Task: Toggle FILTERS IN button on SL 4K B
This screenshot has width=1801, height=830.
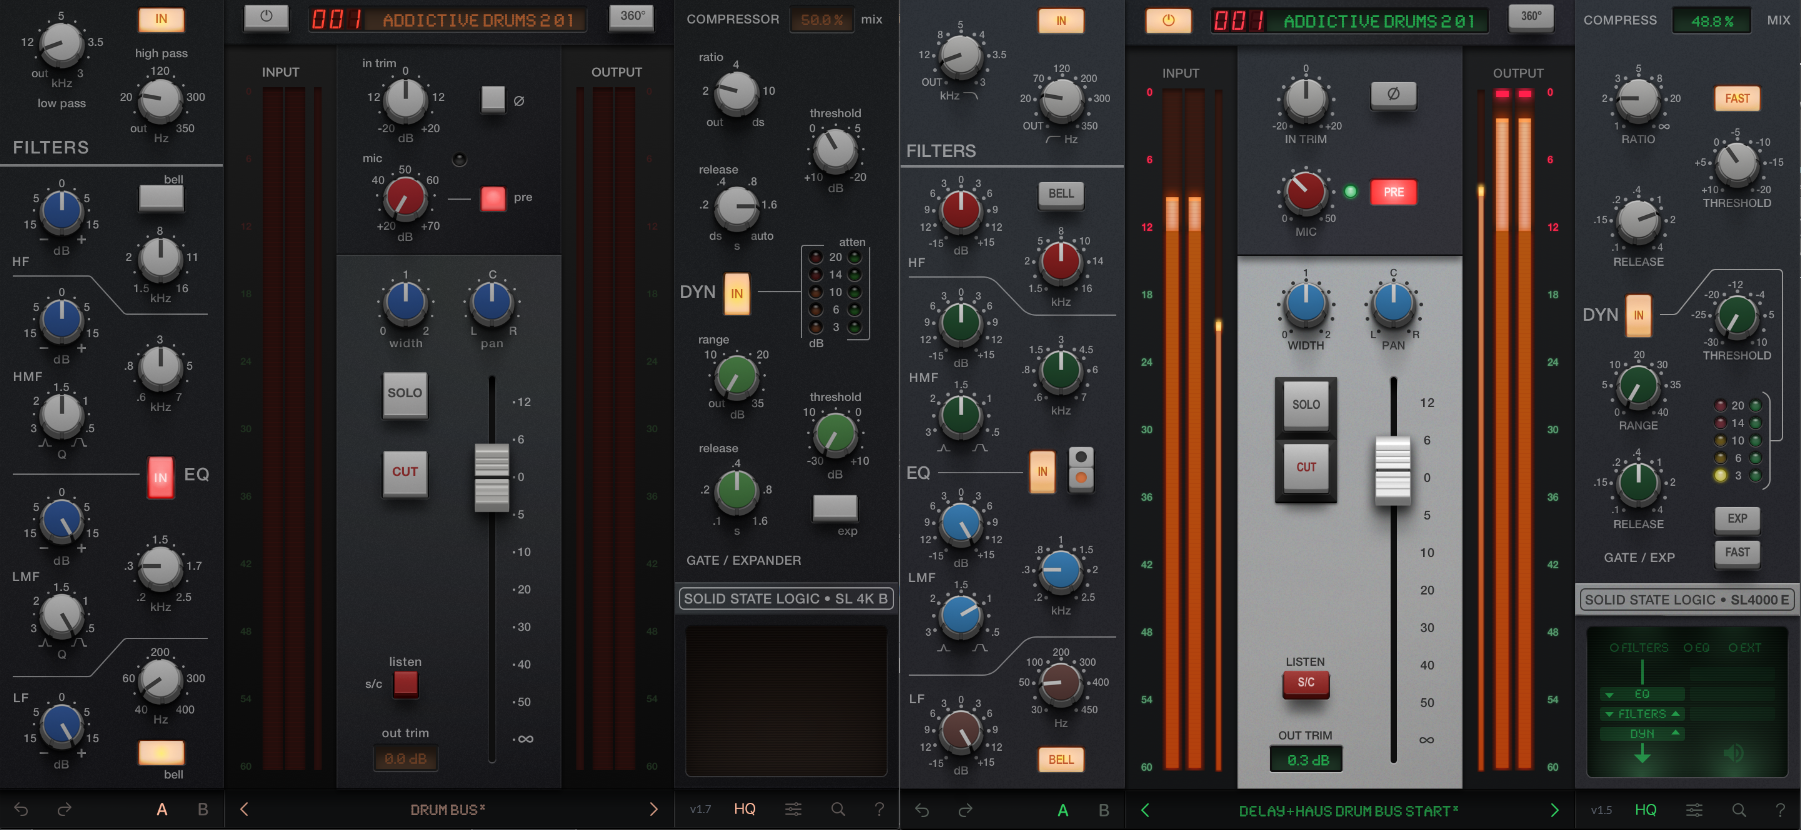Action: click(161, 19)
